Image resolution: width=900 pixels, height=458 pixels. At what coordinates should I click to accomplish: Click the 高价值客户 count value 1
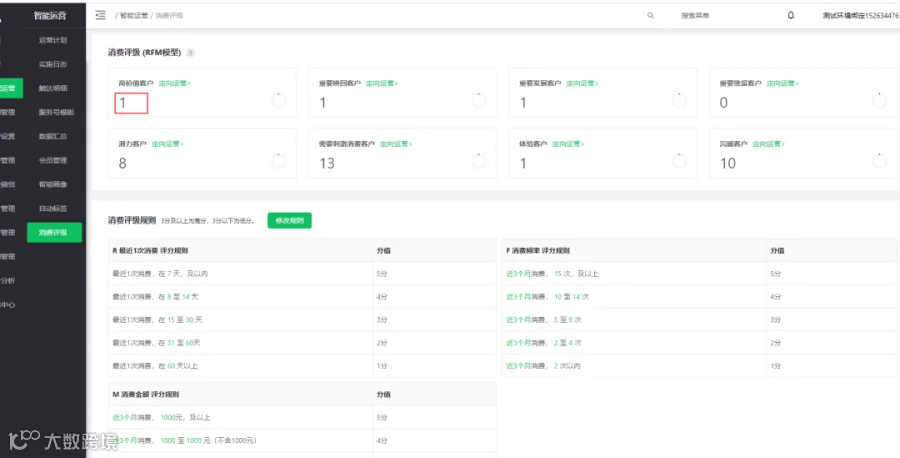pyautogui.click(x=122, y=103)
